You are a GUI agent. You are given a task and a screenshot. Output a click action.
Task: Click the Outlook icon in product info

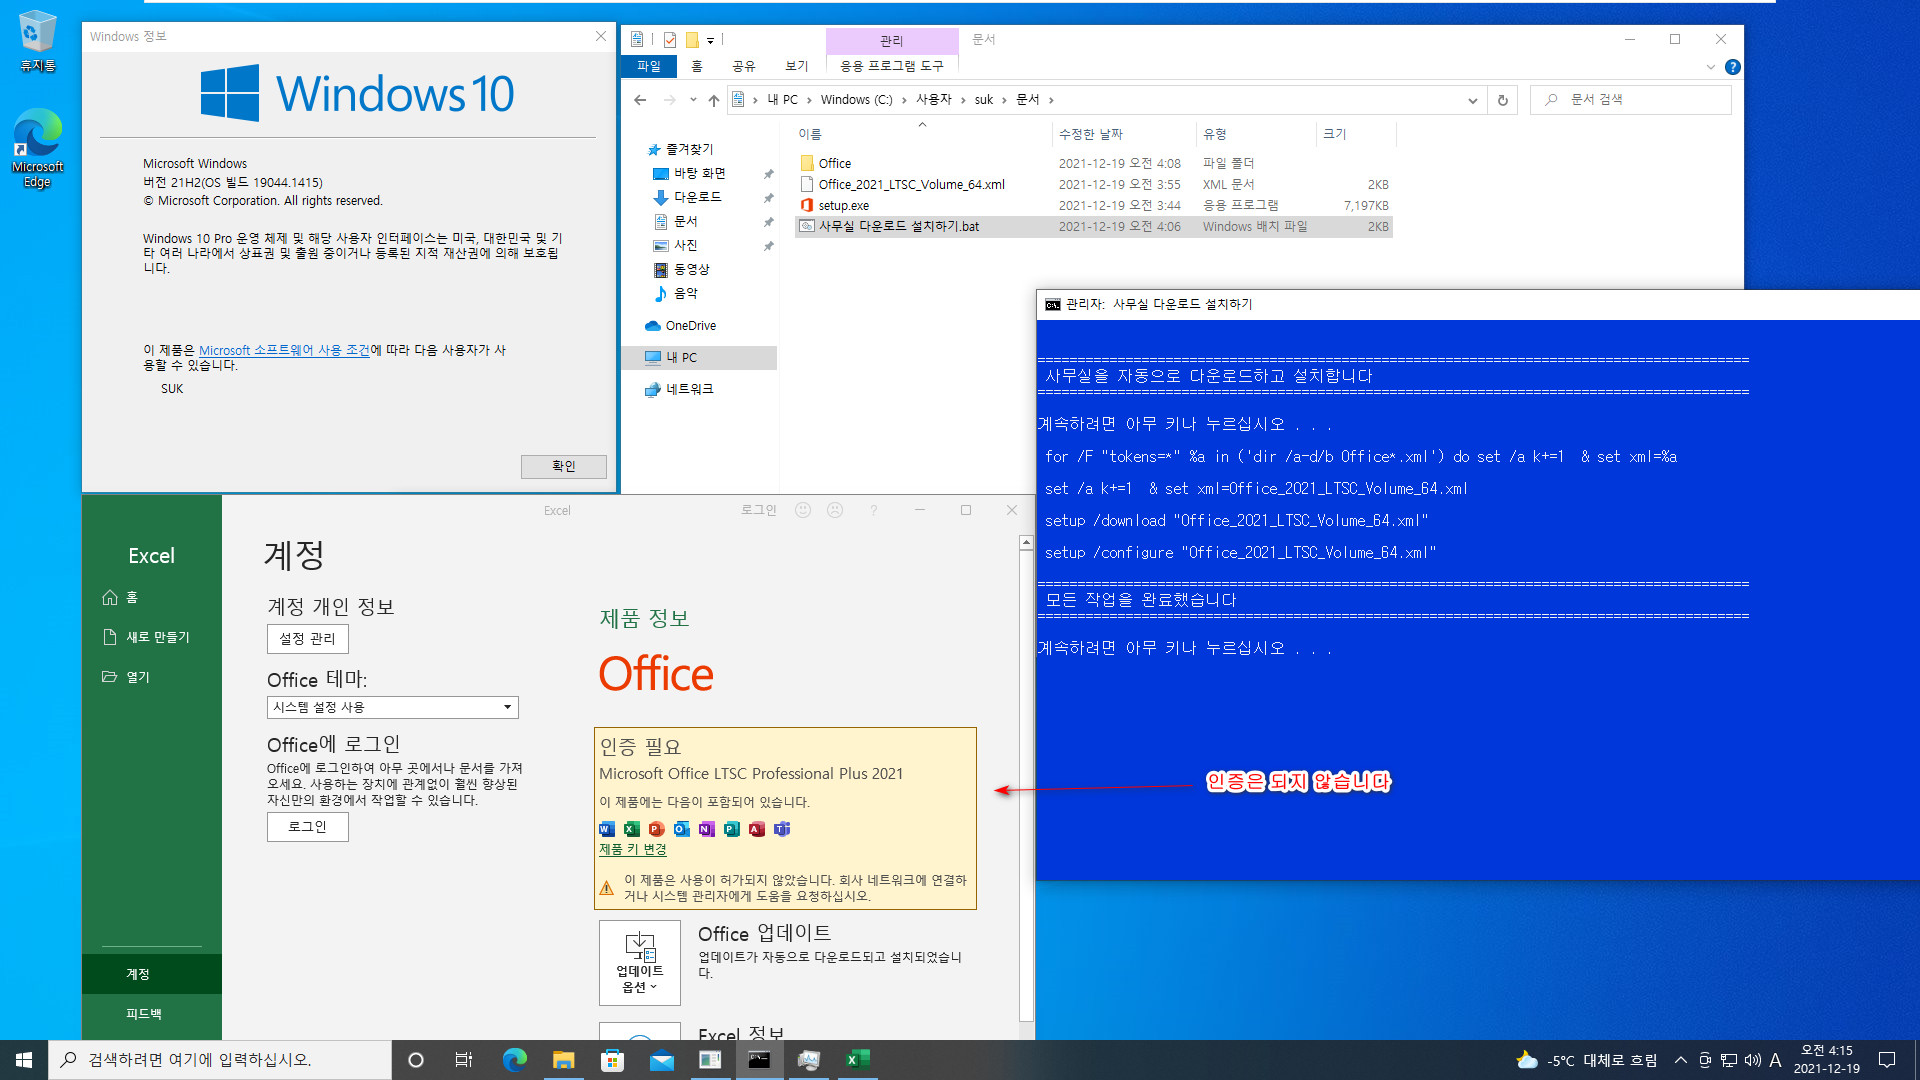pos(682,829)
